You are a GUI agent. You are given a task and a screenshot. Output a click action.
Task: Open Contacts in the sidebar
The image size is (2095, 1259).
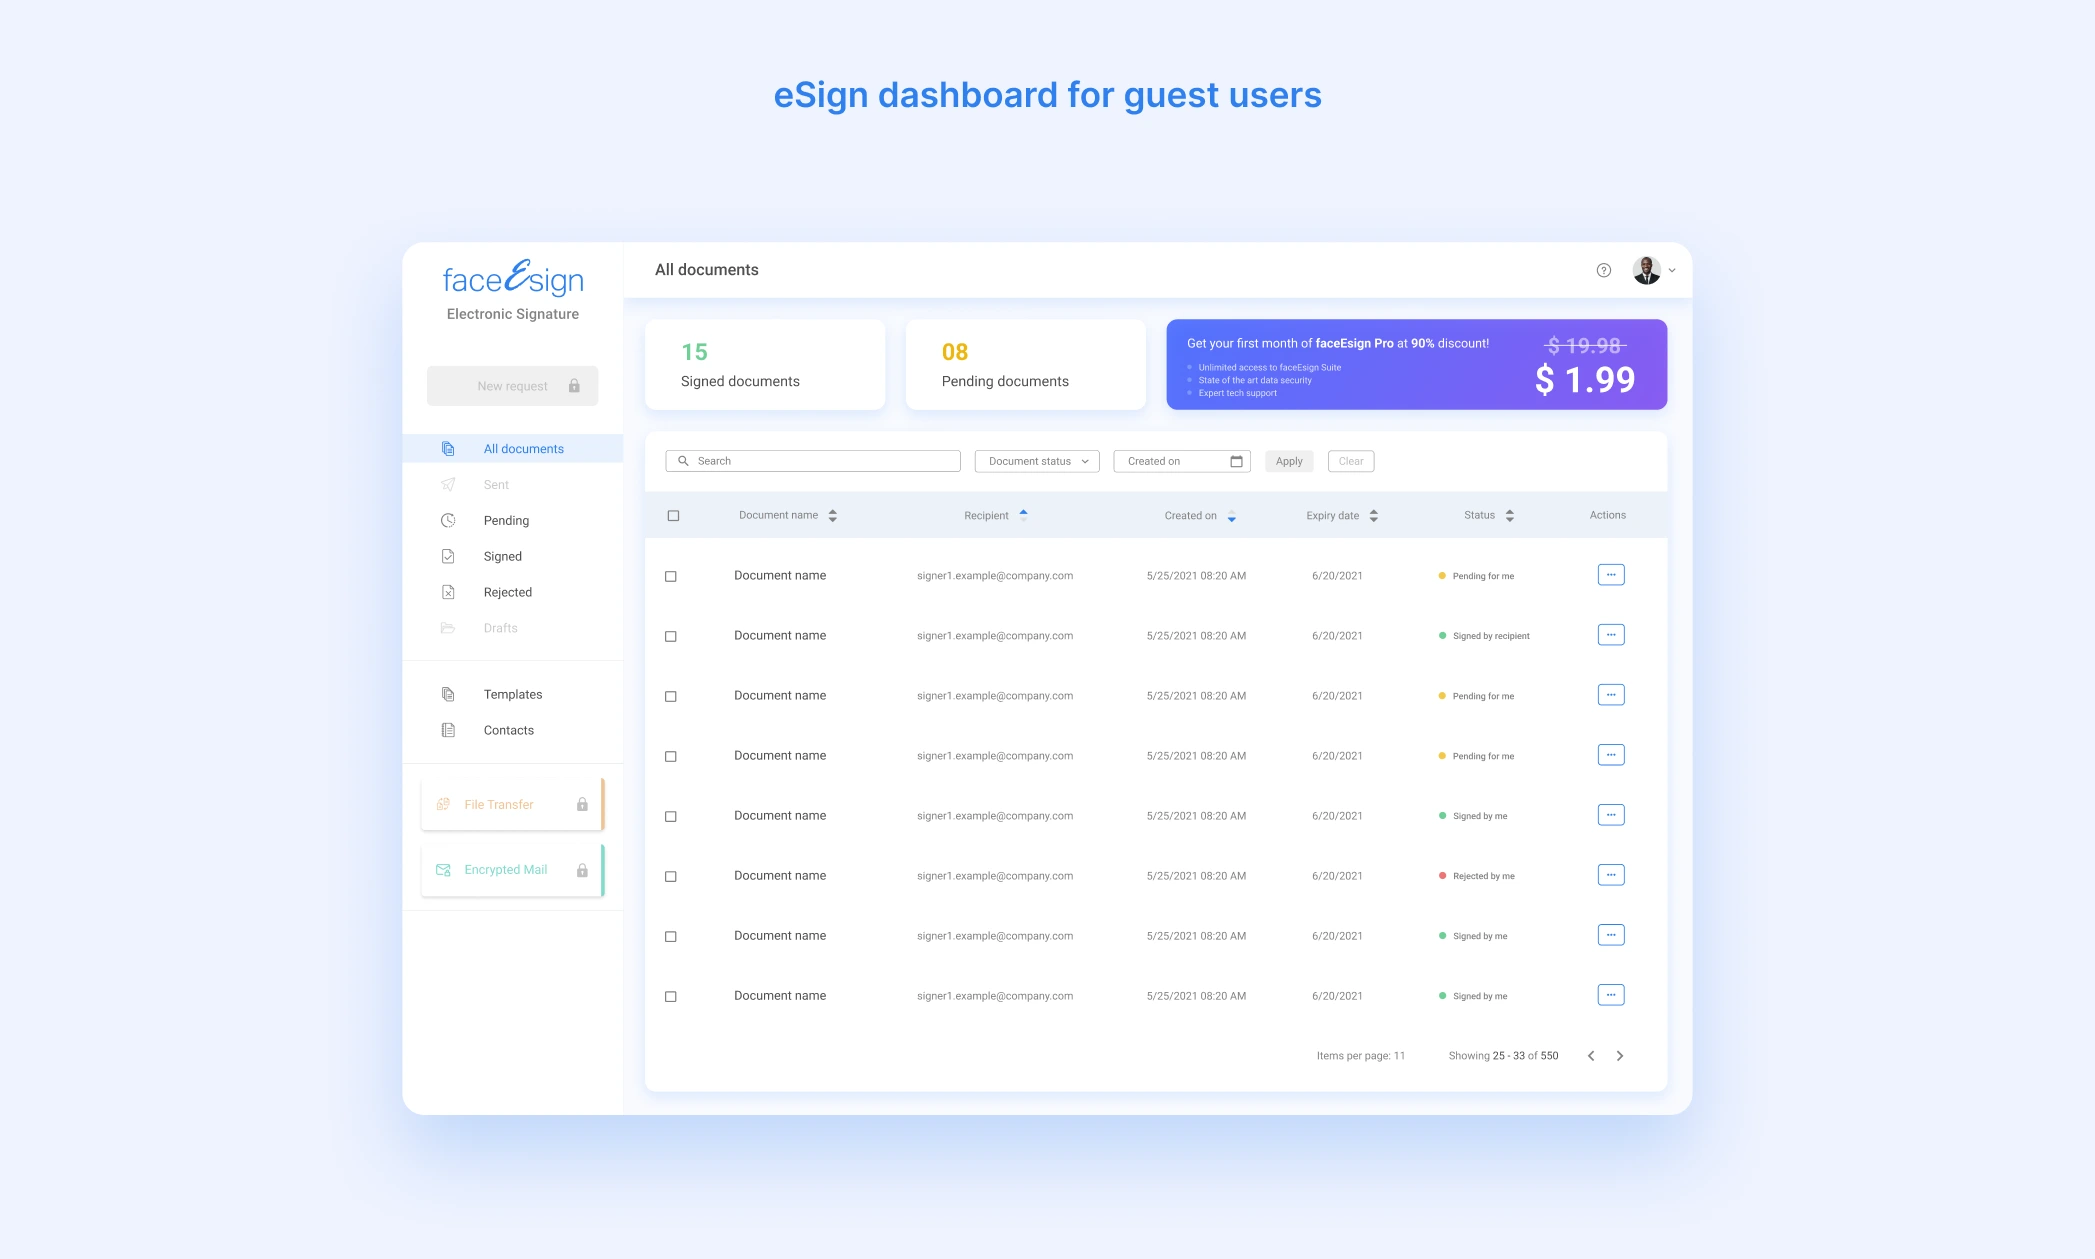tap(513, 731)
